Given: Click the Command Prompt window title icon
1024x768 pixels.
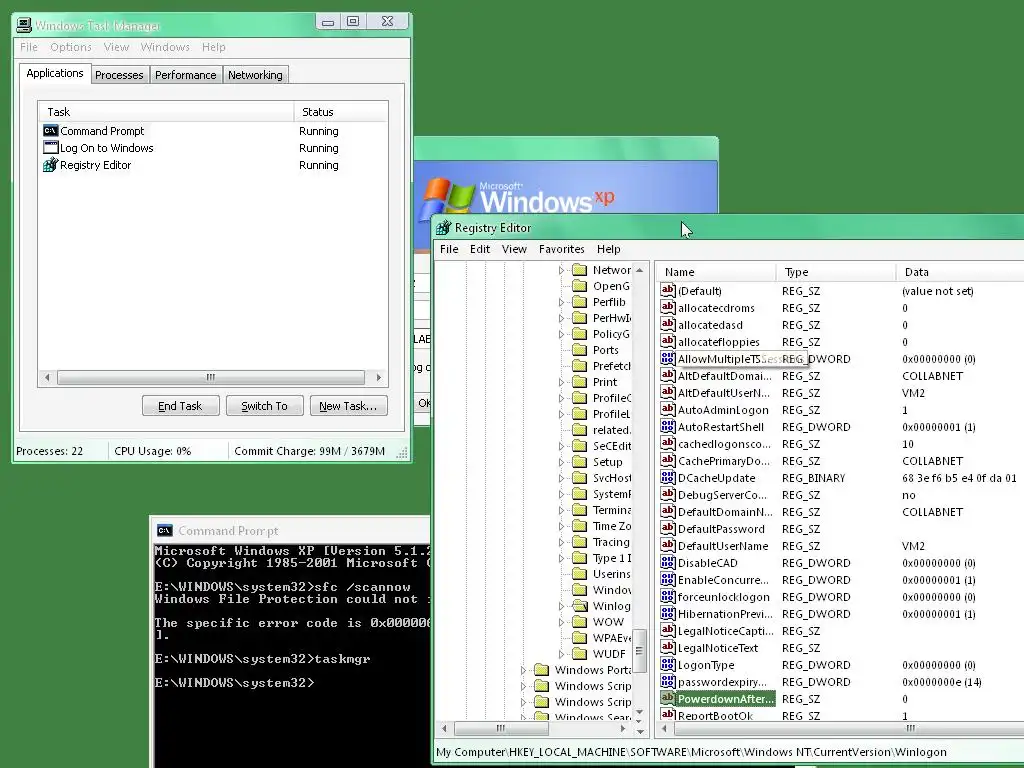Looking at the screenshot, I should point(165,530).
